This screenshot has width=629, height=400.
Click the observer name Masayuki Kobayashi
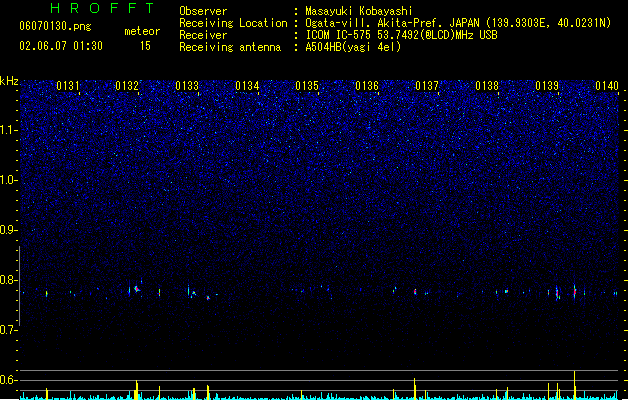pyautogui.click(x=359, y=11)
